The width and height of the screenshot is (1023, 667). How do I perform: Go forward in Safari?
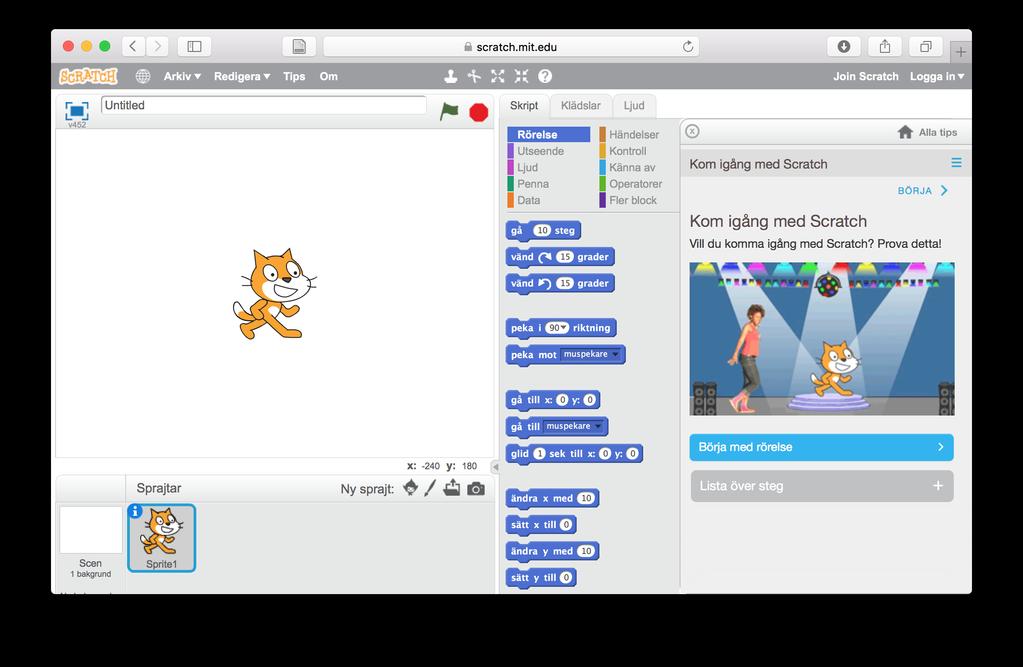coord(157,46)
